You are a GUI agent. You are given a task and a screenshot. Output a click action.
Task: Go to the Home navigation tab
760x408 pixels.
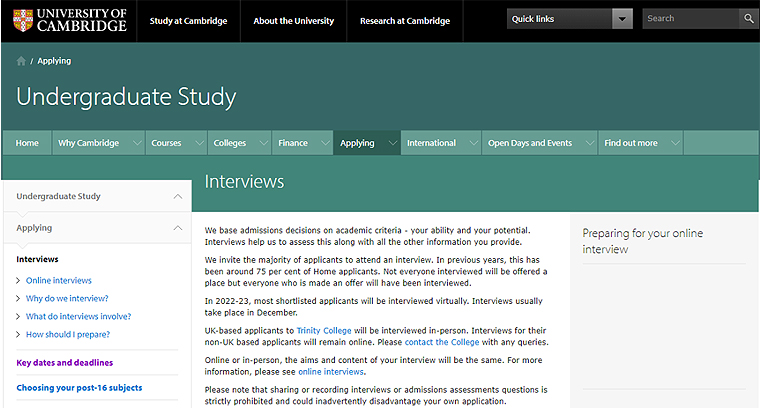[x=27, y=143]
